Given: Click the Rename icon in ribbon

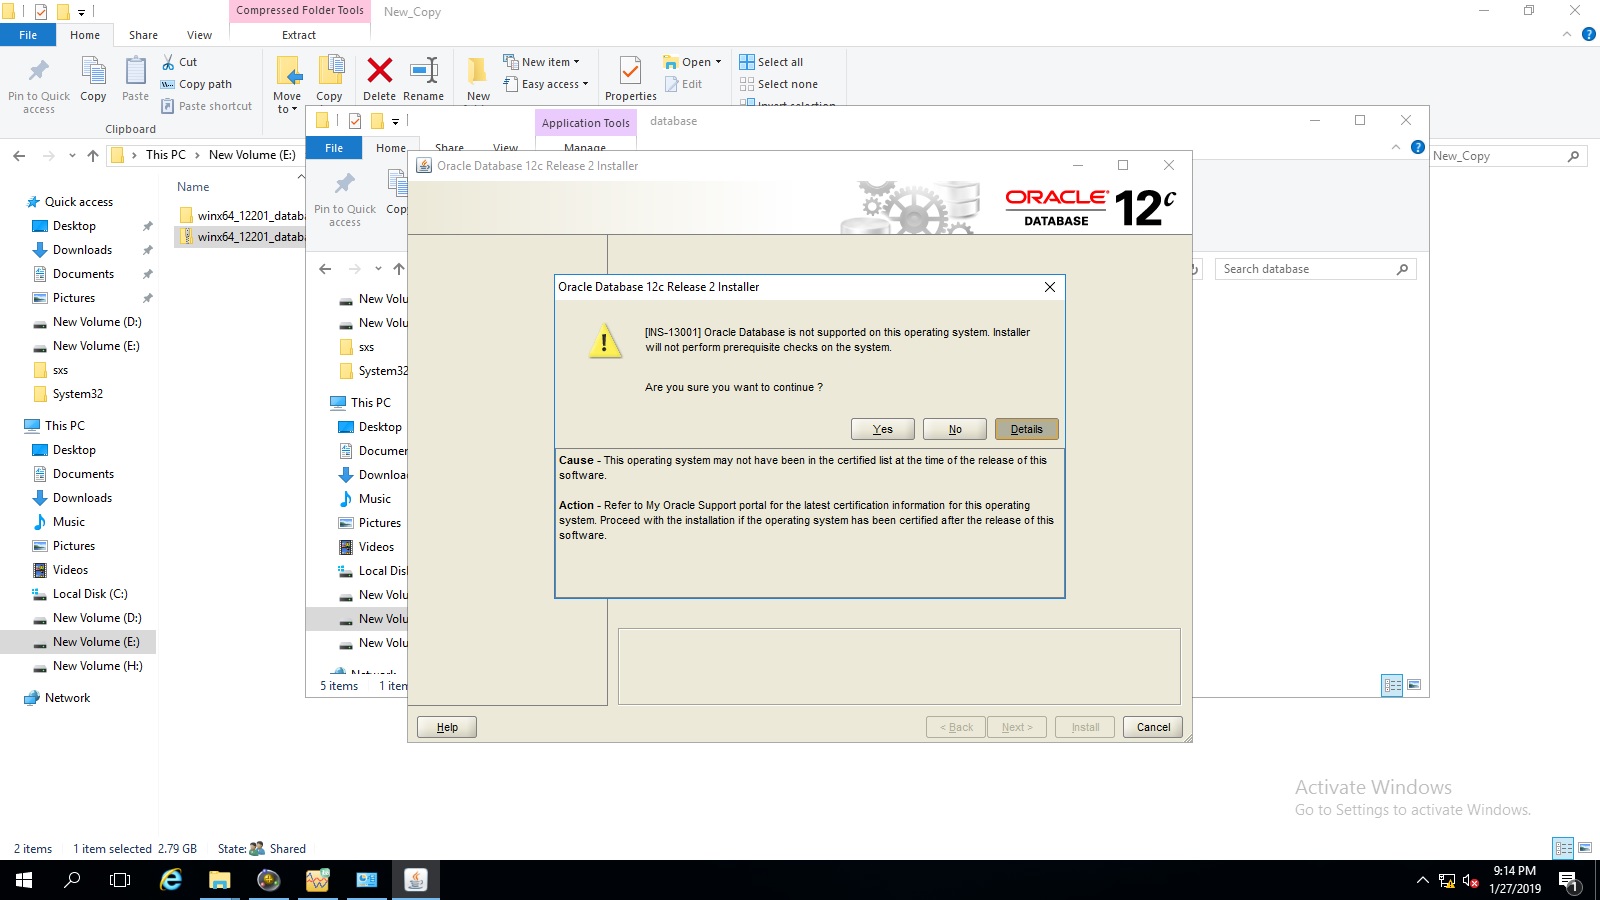Looking at the screenshot, I should point(424,72).
